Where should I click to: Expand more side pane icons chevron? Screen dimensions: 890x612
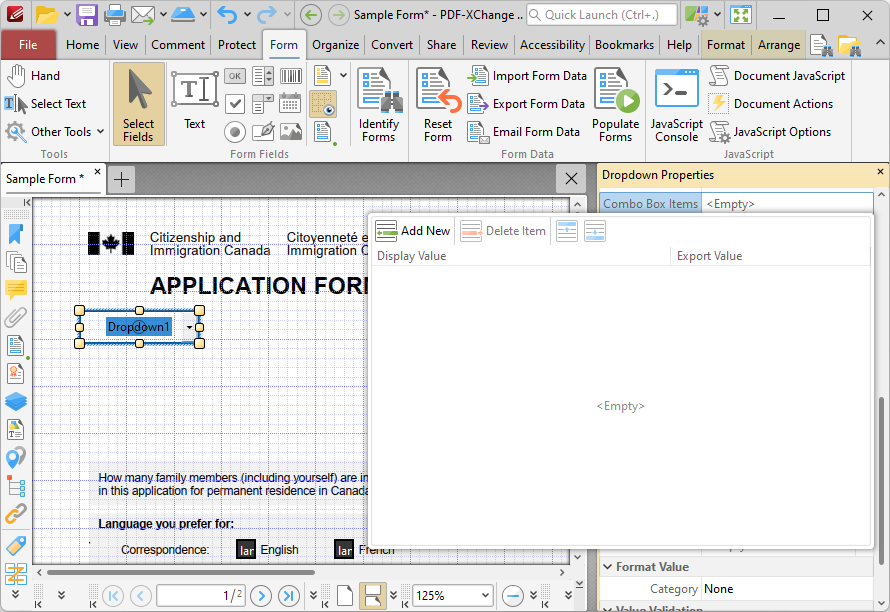pyautogui.click(x=16, y=594)
